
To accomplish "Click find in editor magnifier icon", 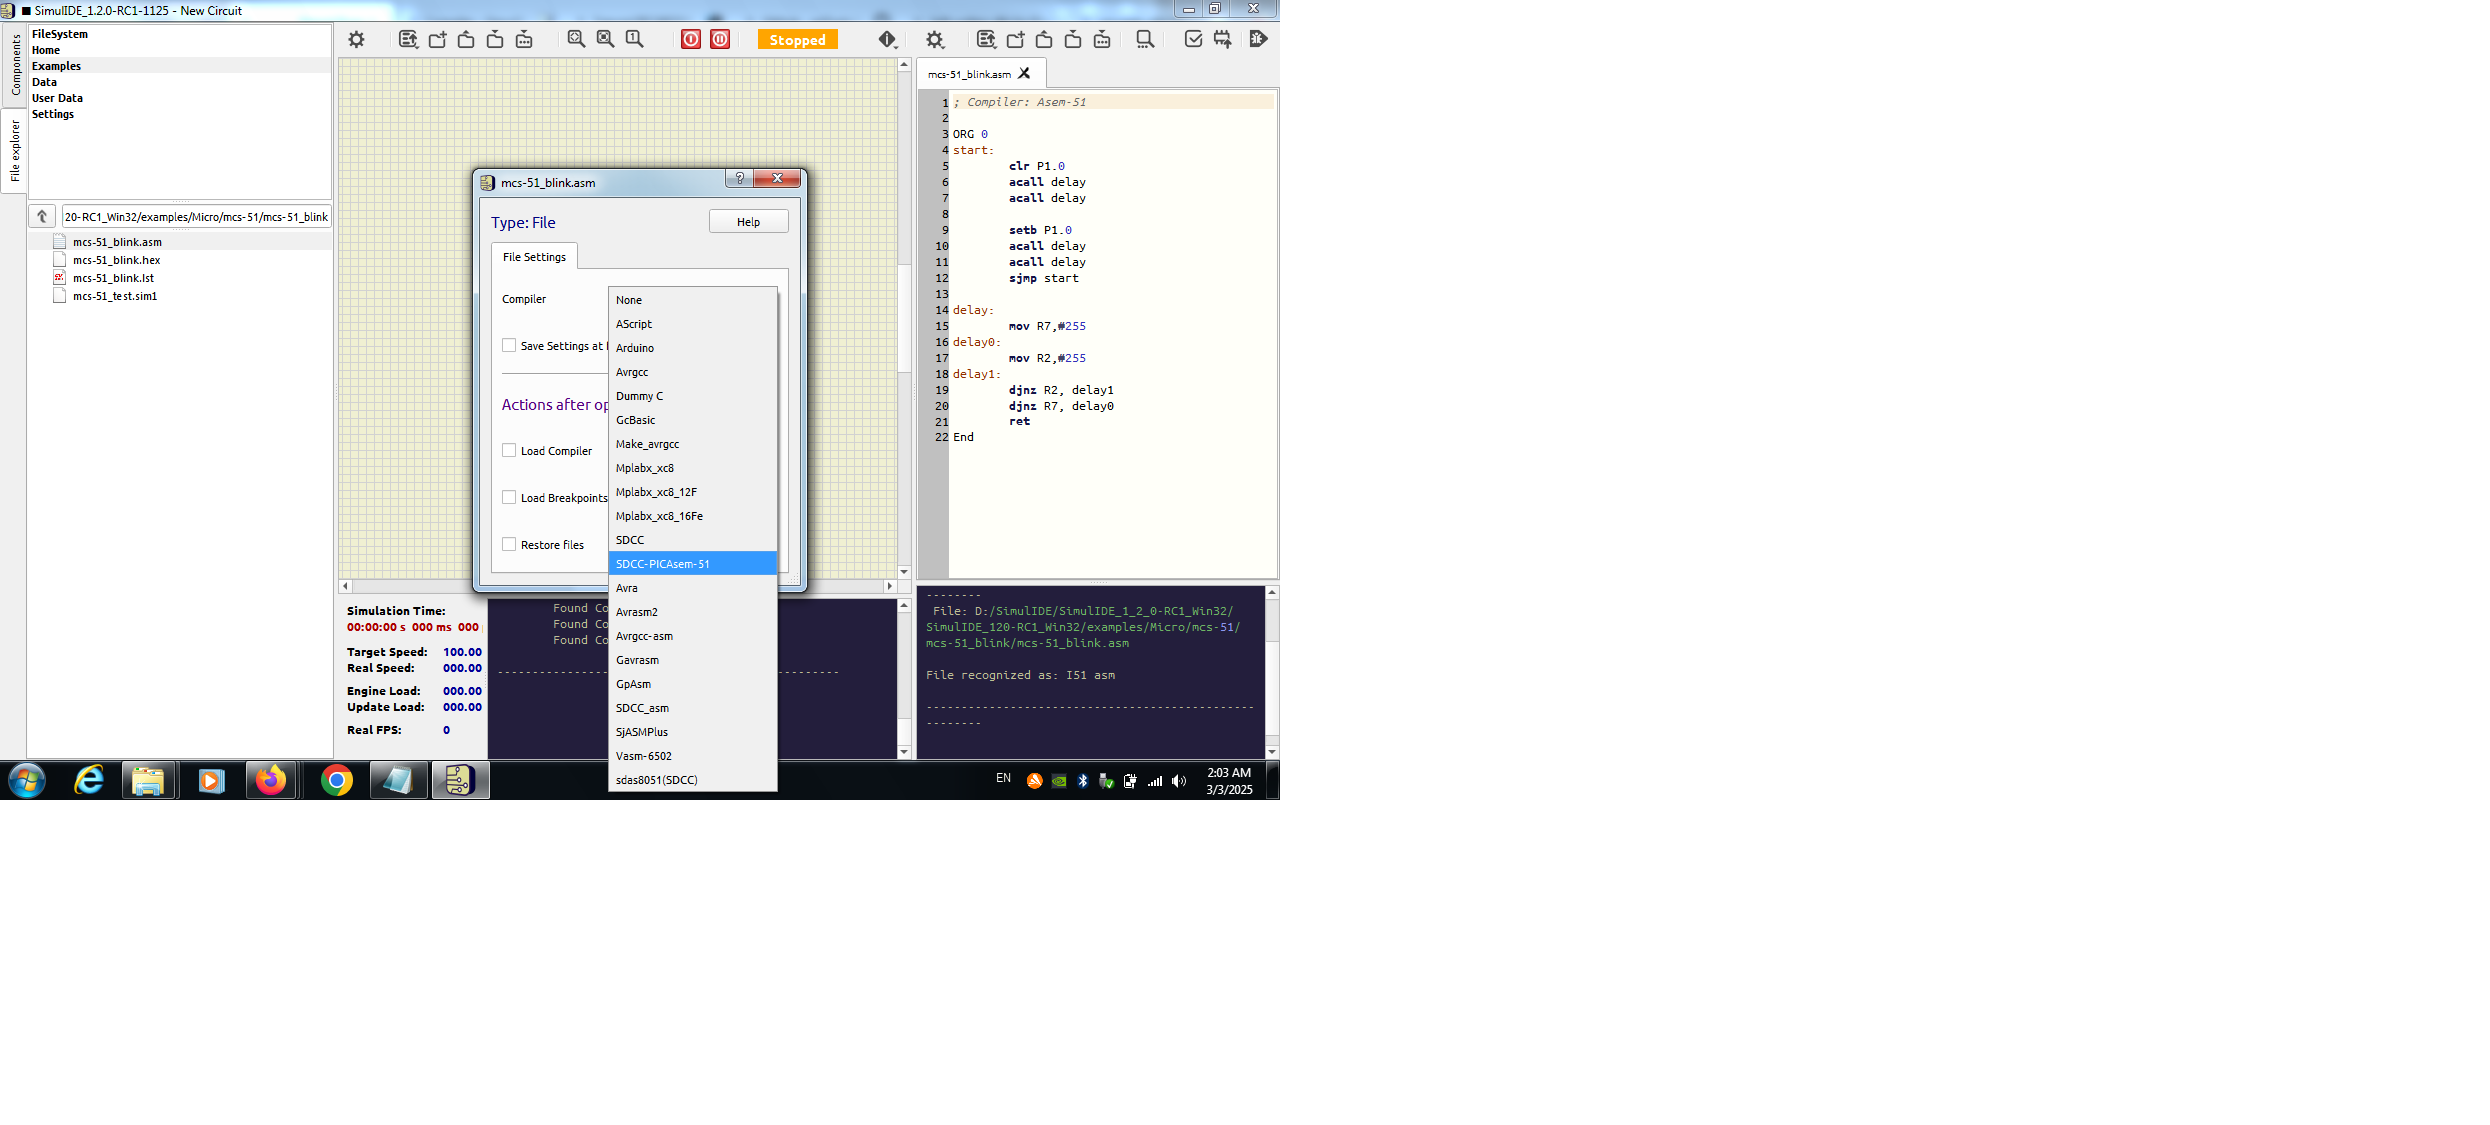I will (x=1145, y=39).
